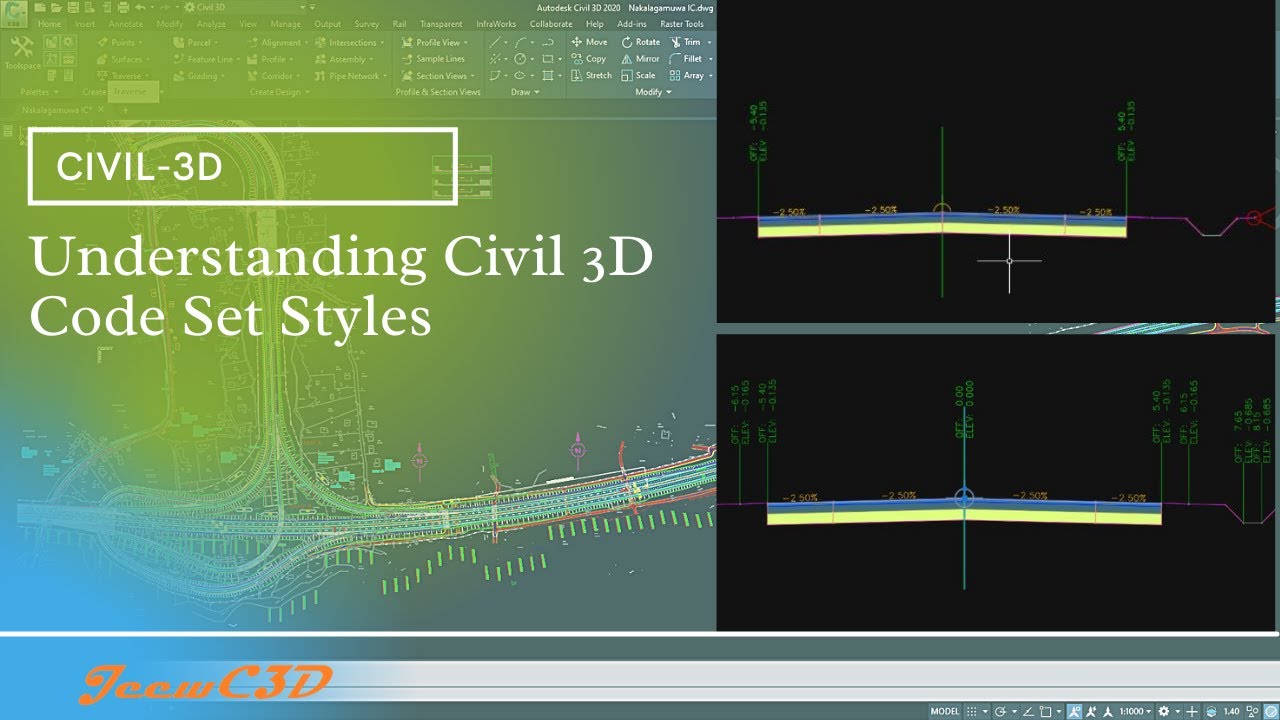Toggle polar tracking in status bar

1000,711
